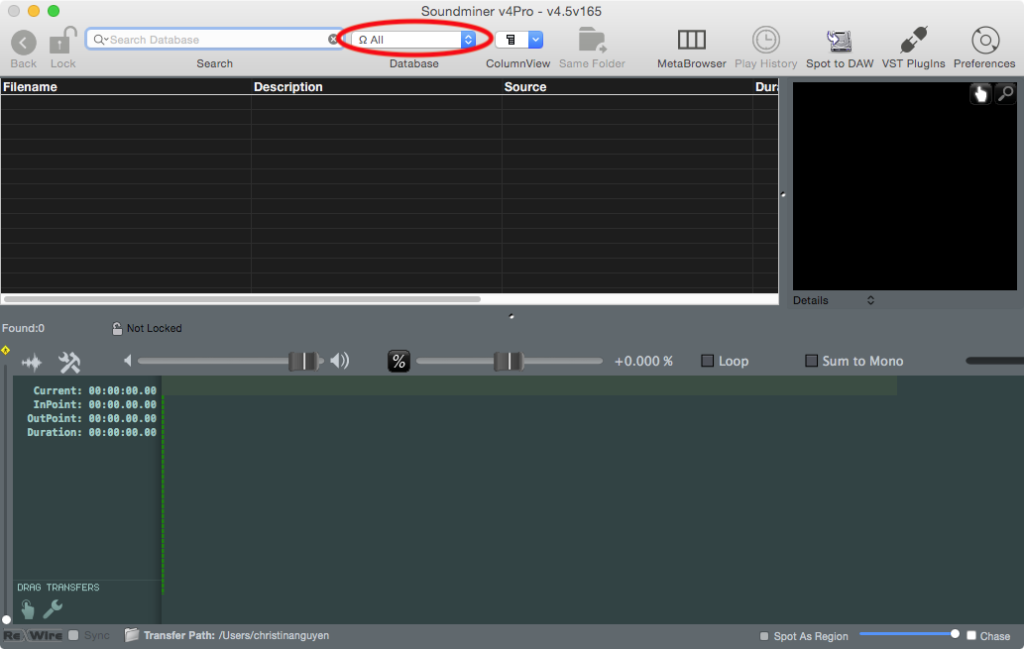Click the blue slider handle beside Chase

click(x=955, y=633)
